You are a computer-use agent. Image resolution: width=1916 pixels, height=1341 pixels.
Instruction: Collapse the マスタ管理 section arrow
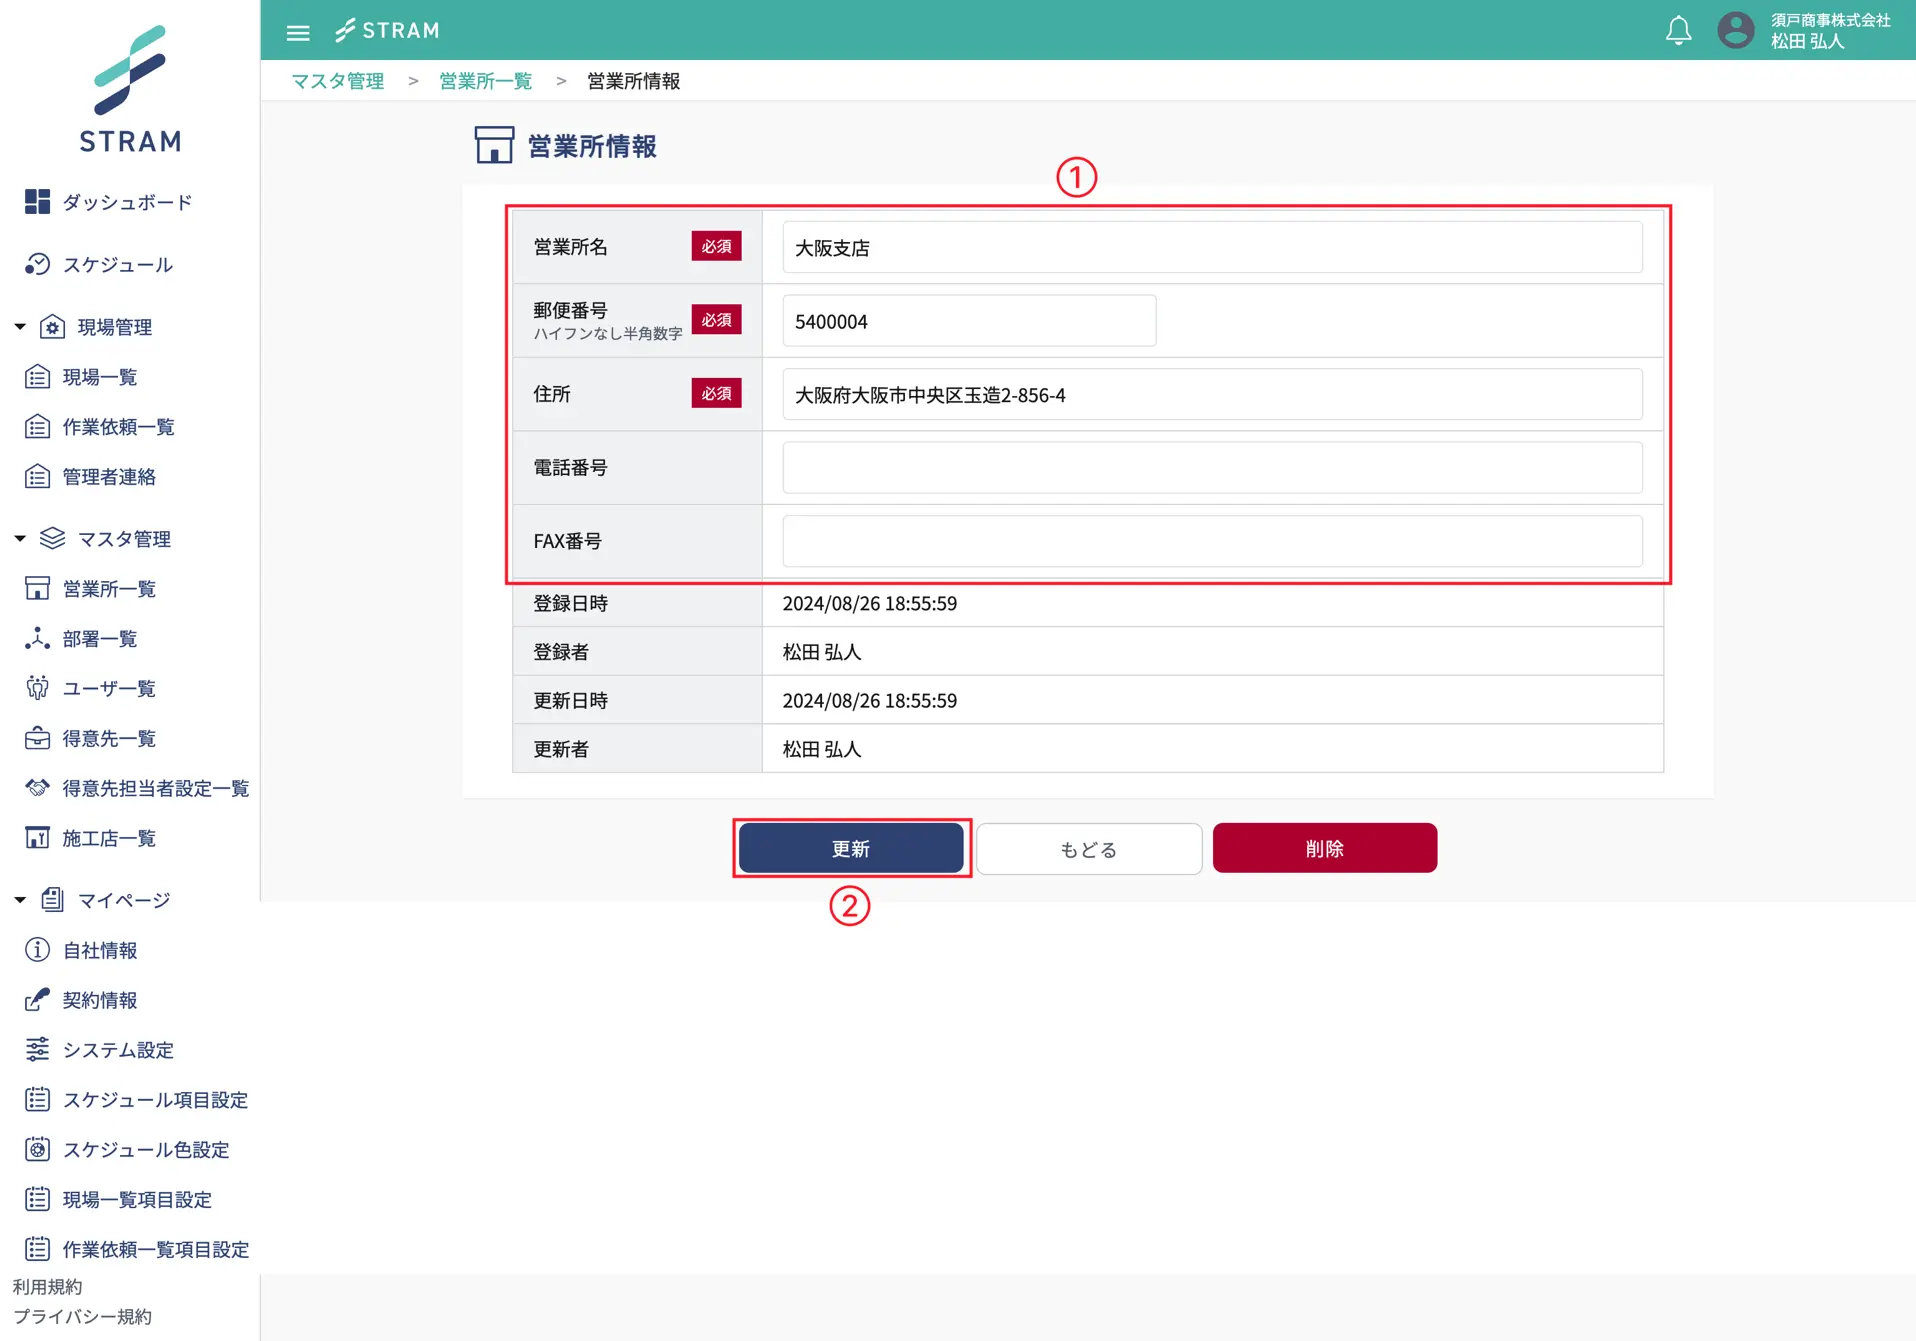[x=20, y=539]
